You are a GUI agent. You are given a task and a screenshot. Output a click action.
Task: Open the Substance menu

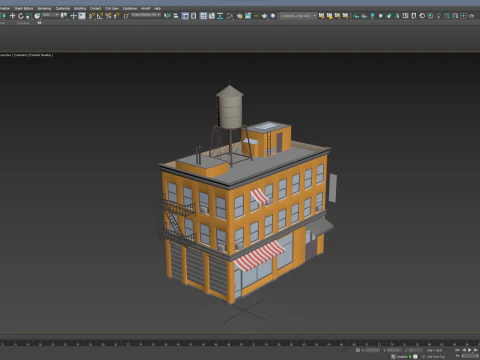(130, 8)
